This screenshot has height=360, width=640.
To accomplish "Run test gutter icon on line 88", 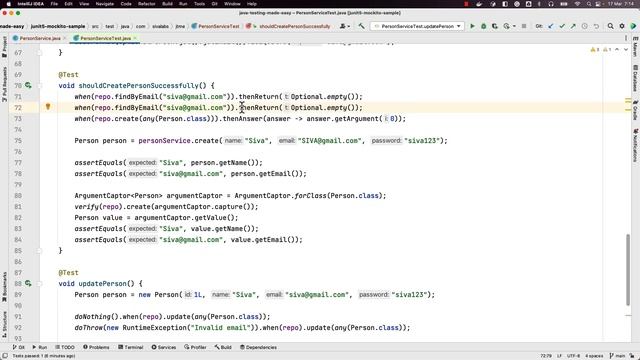I will 28,283.
